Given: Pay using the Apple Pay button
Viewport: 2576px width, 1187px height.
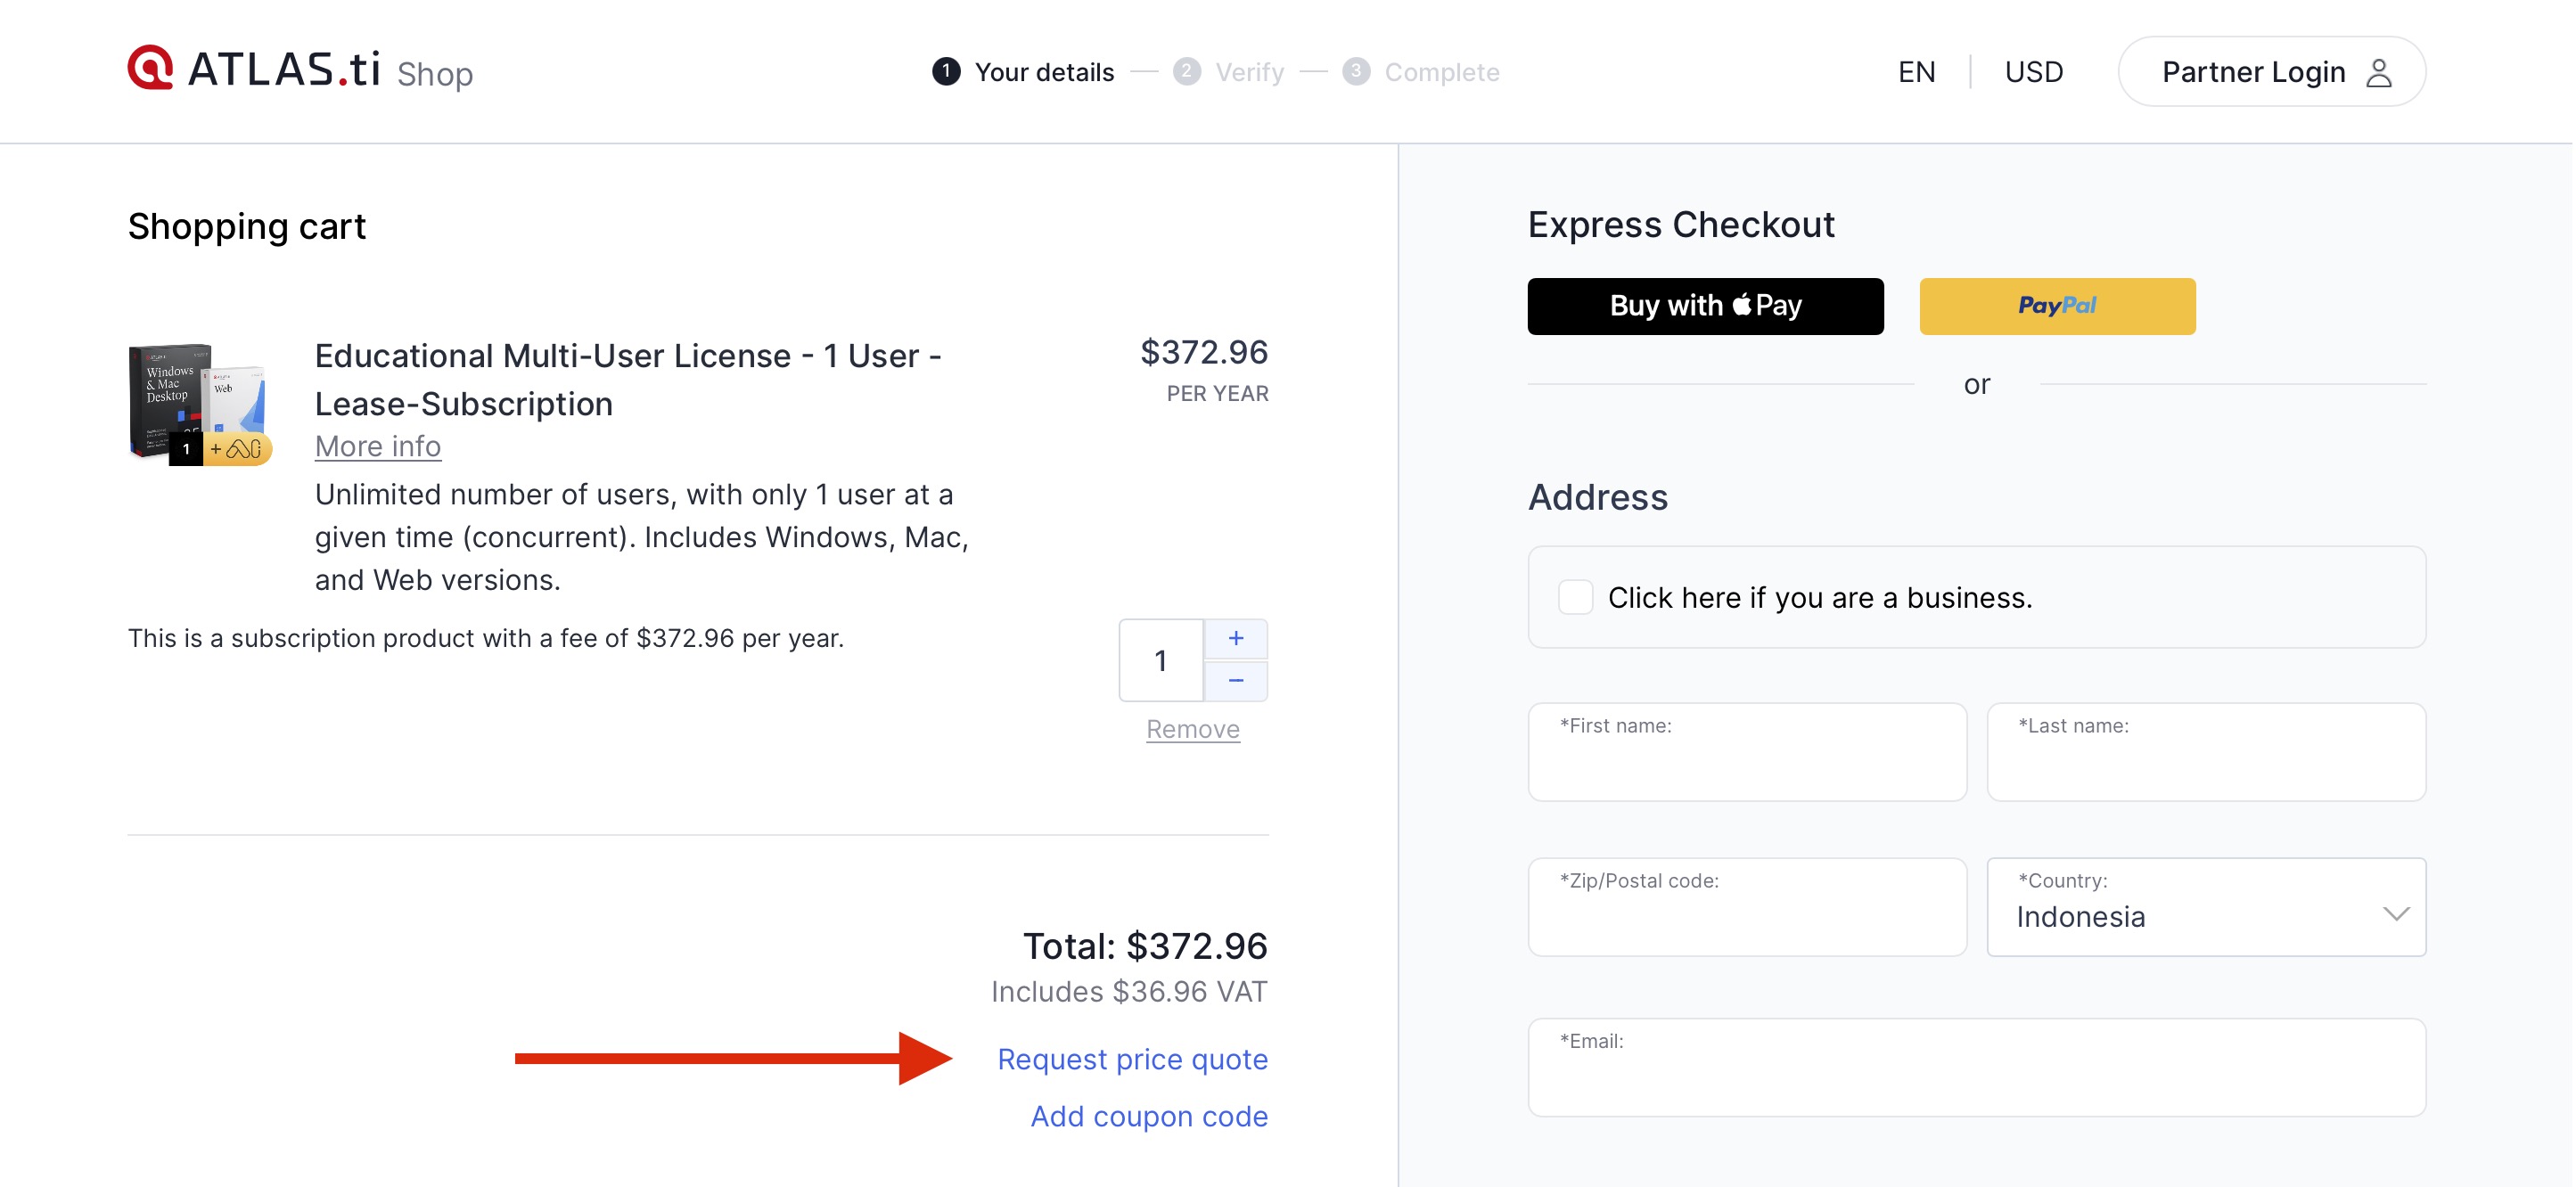Looking at the screenshot, I should [1704, 306].
